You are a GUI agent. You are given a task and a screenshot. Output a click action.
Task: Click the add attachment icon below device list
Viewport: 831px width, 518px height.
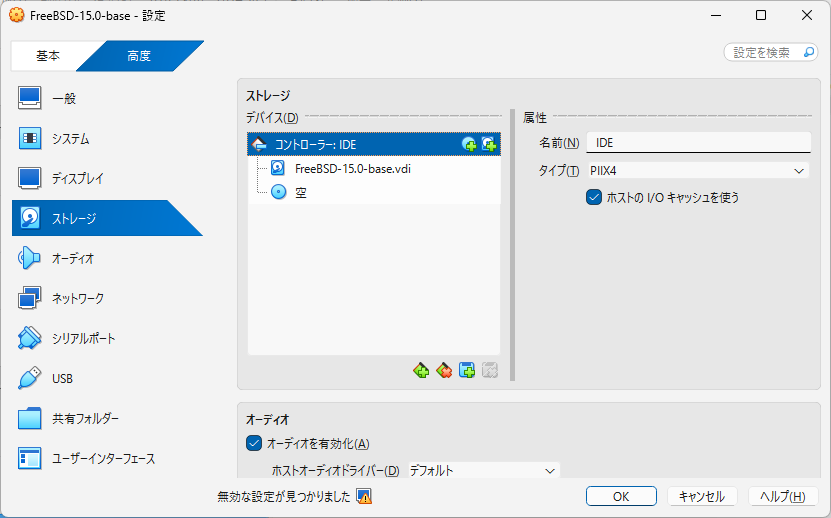(x=467, y=370)
